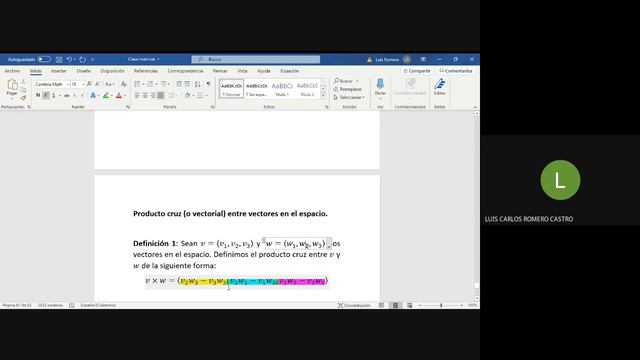
Task: Toggle bold (N) formatting
Action: [38, 96]
